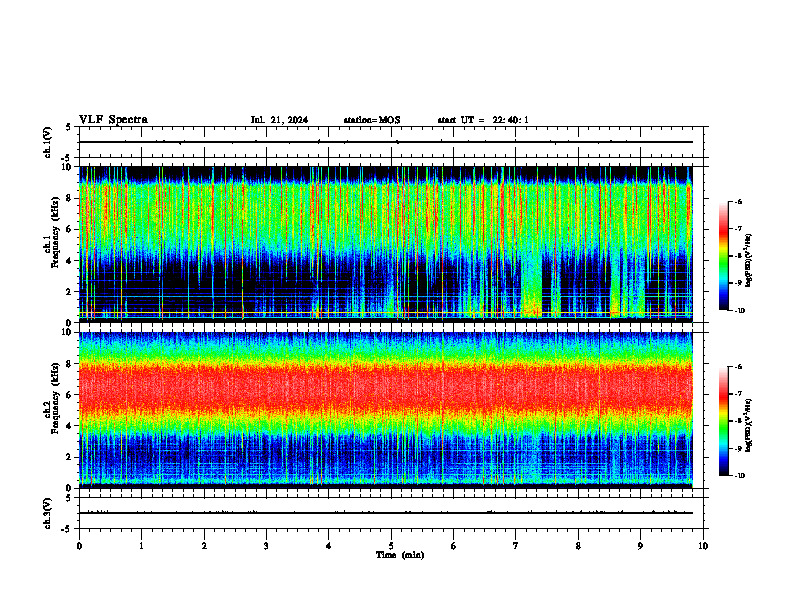This screenshot has height=612, width=792.
Task: Click the ch.2 spectrogram colorbar
Action: coord(724,421)
